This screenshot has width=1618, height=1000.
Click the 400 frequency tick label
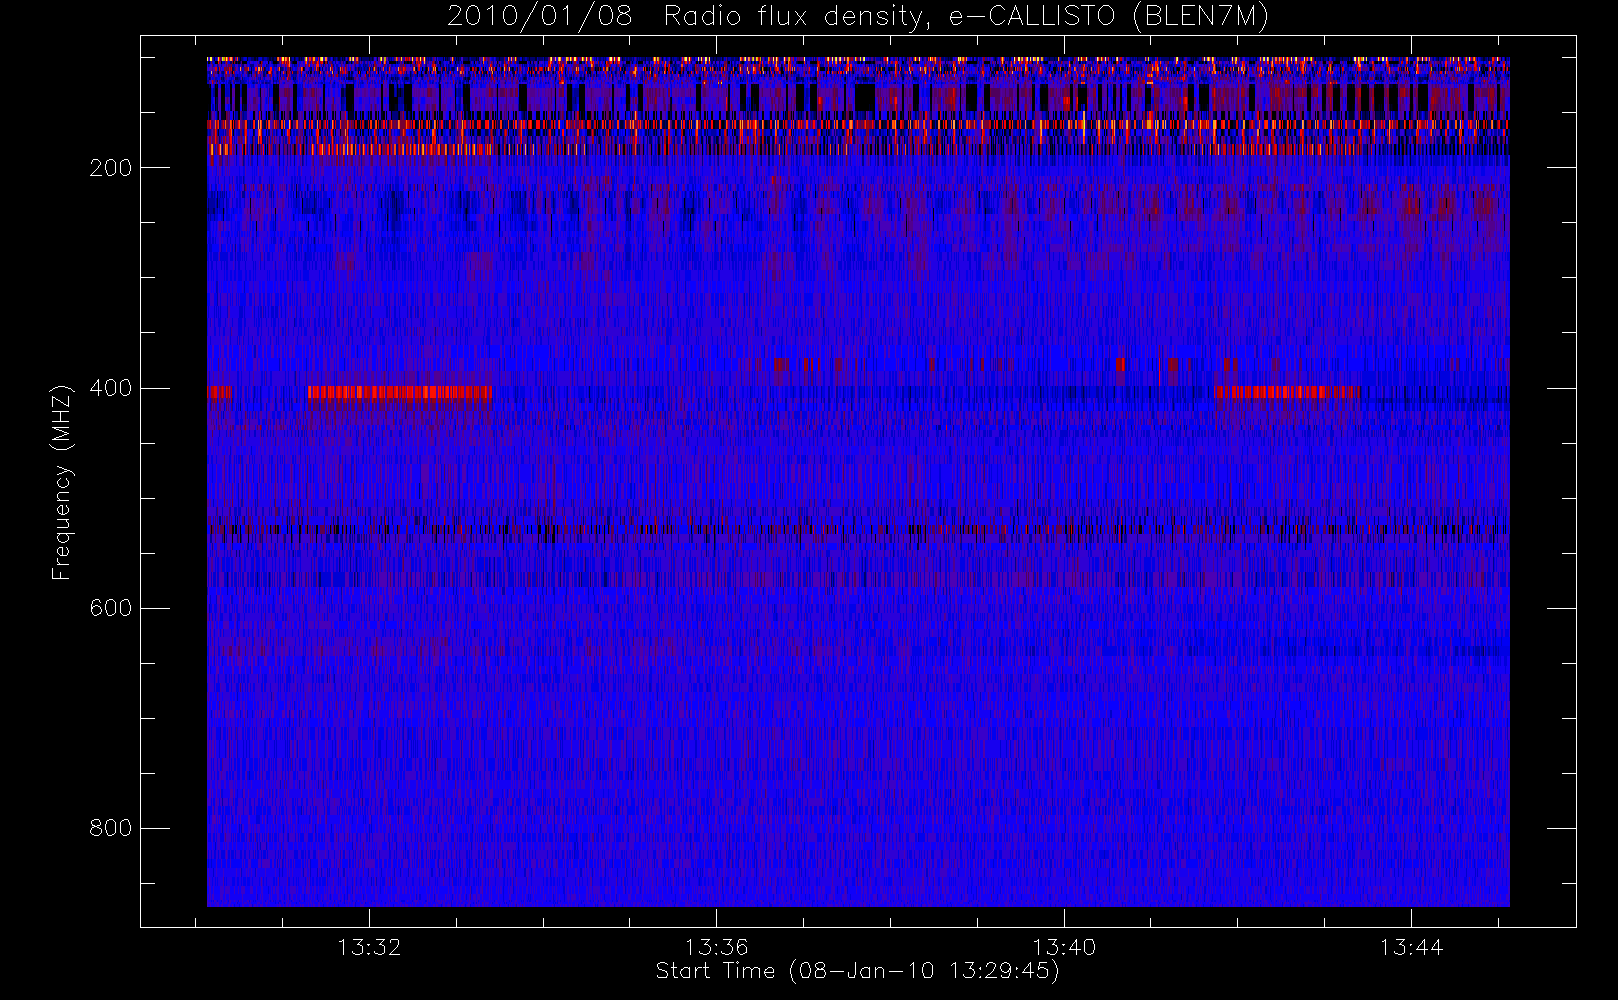[x=110, y=388]
